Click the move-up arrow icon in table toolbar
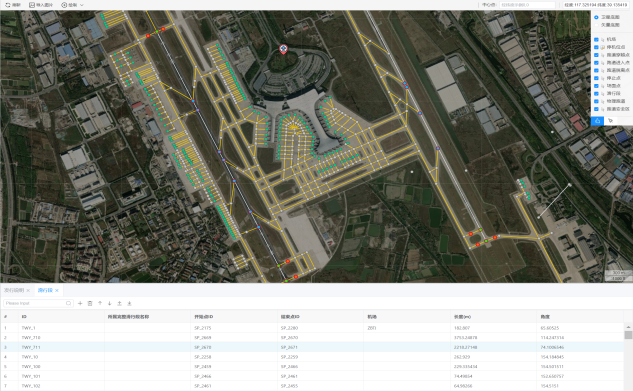 click(x=100, y=303)
